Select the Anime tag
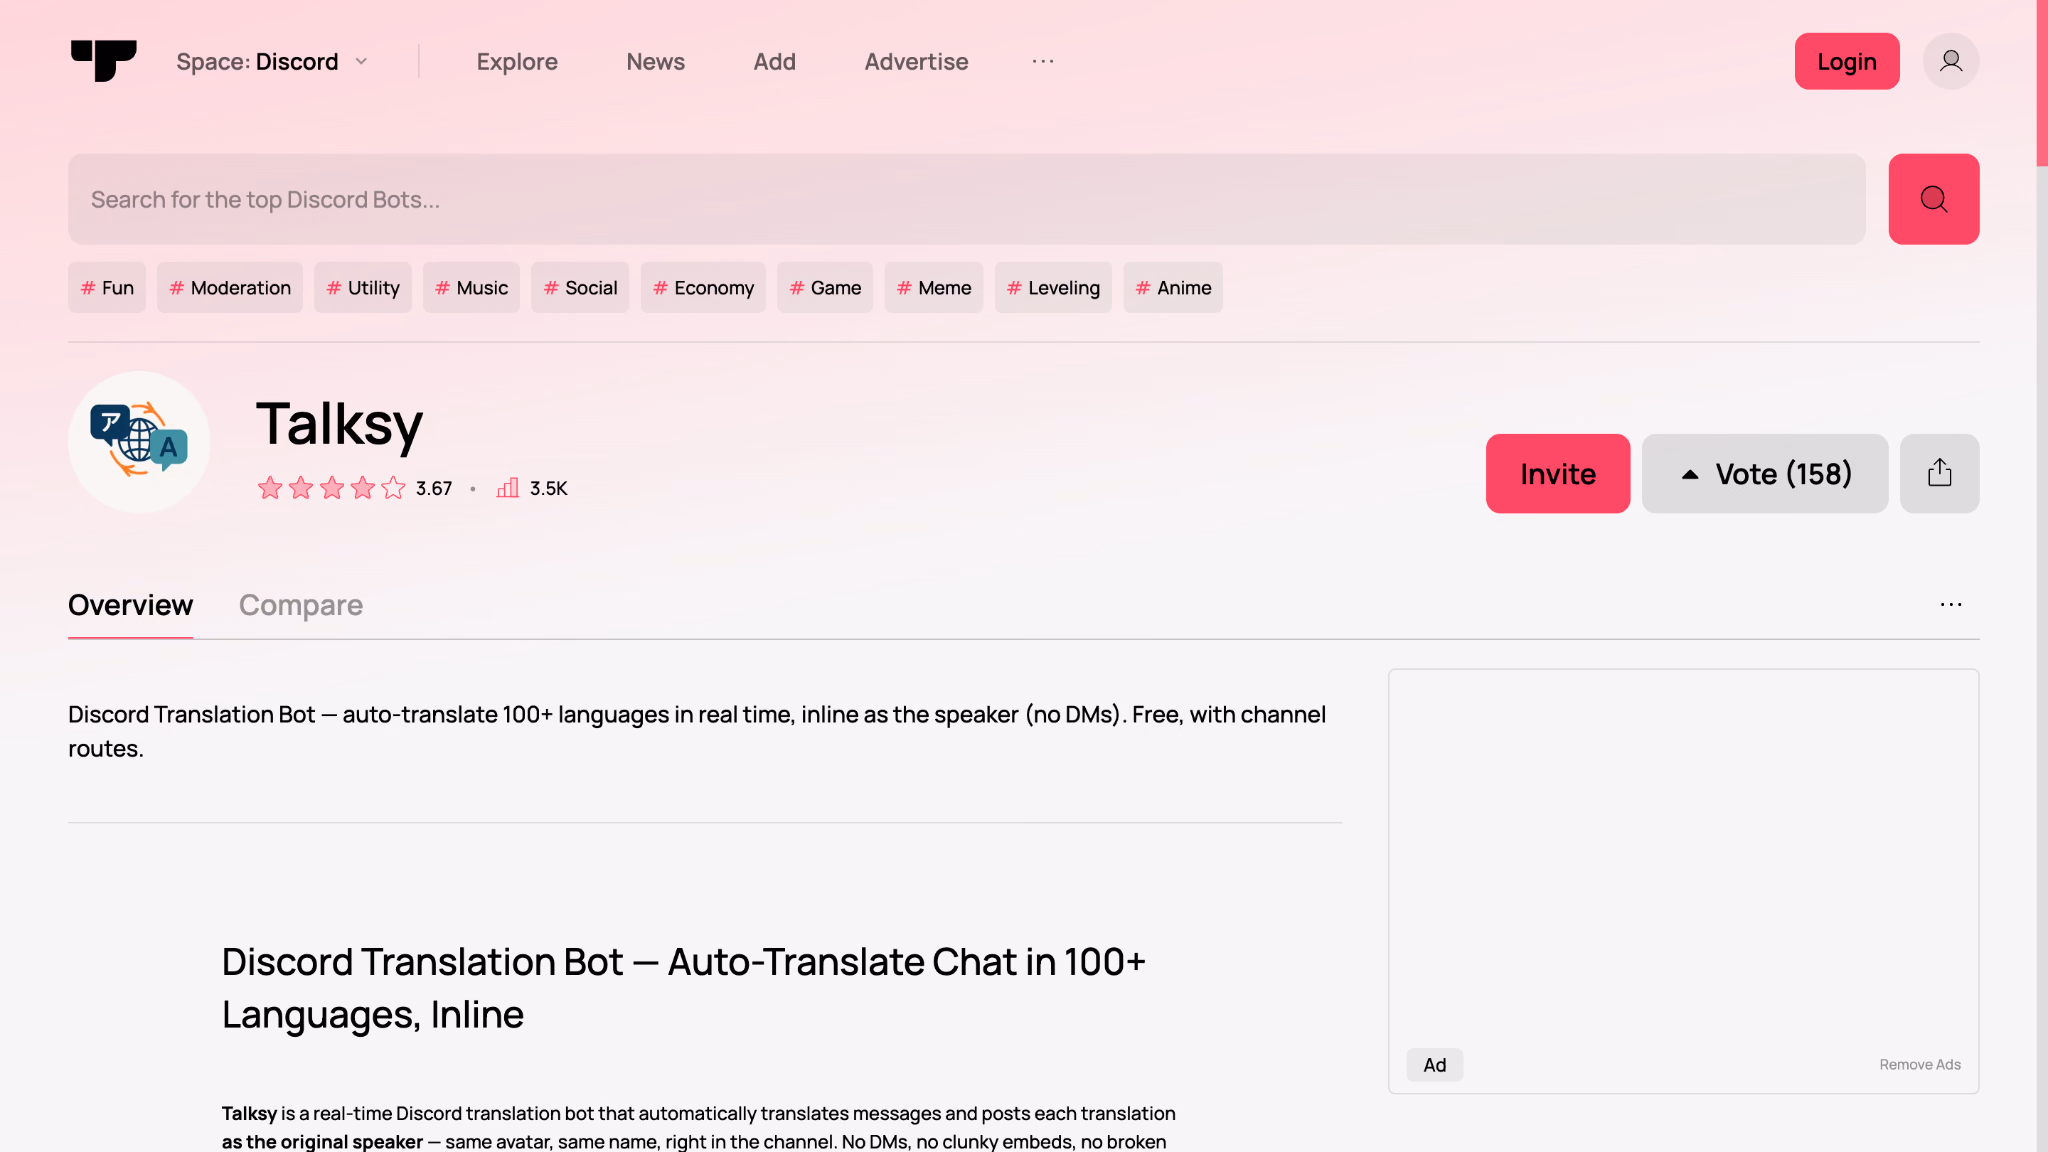Screen dimensions: 2048x1152 pos(1172,288)
